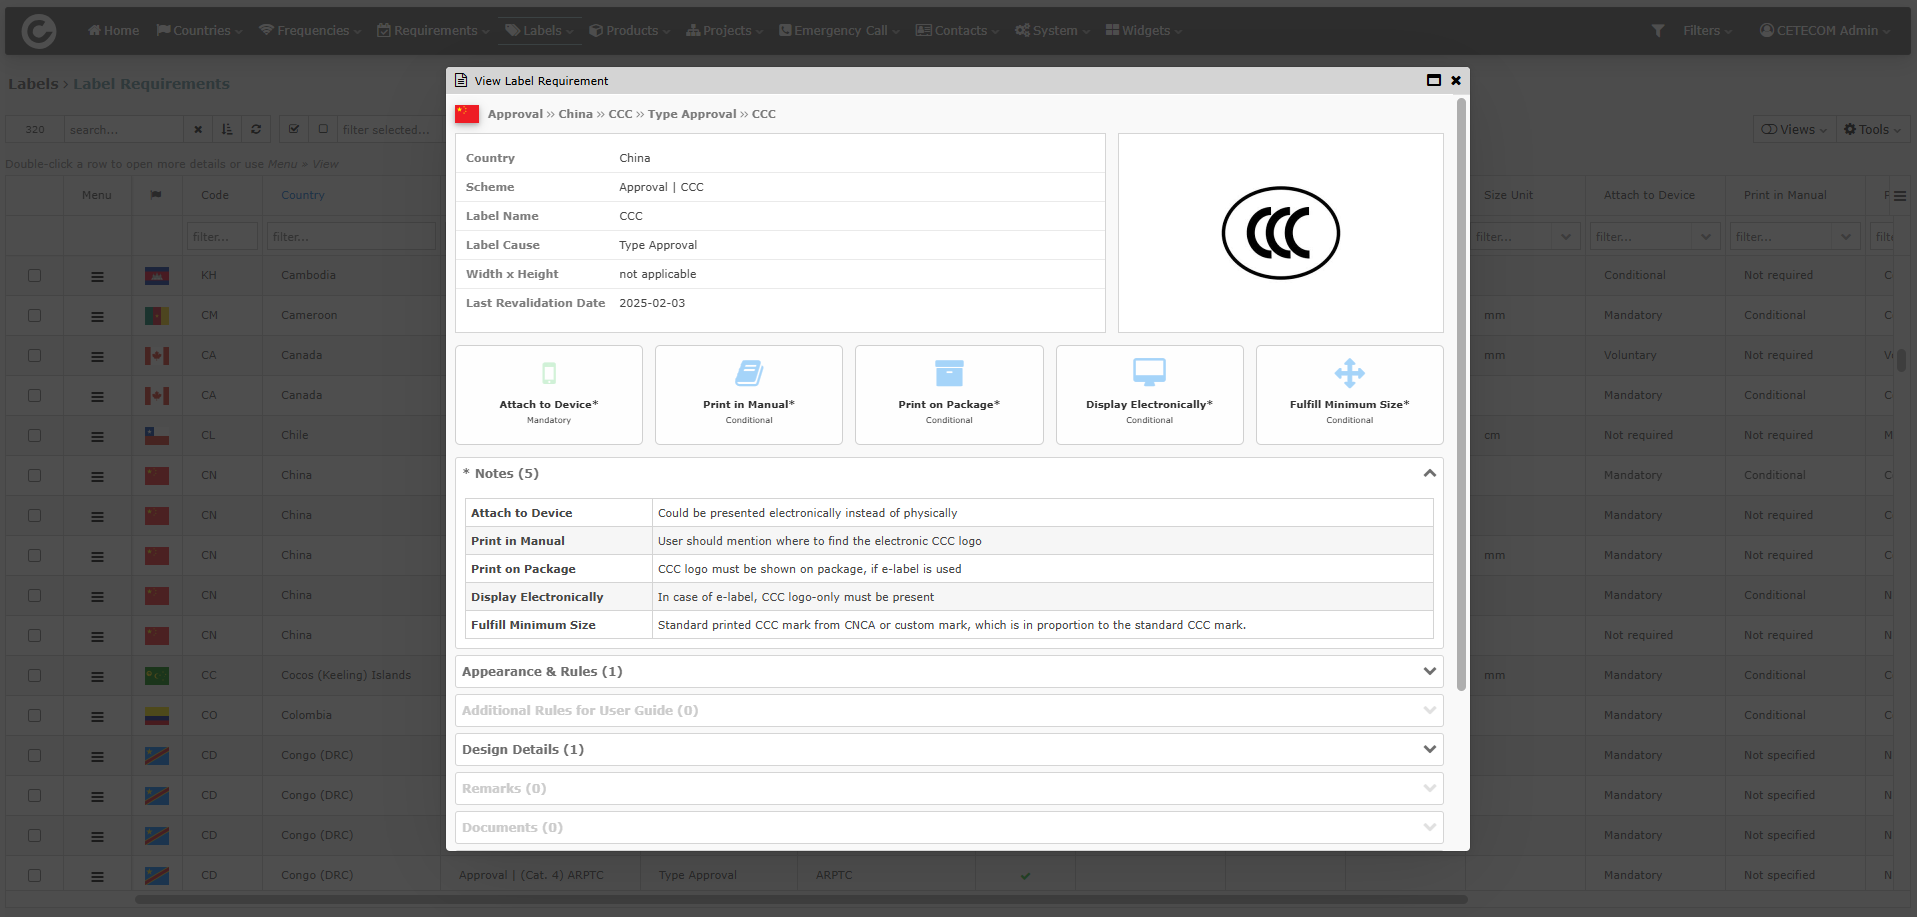Click the funnel filter icon in the top bar

[x=1657, y=31]
